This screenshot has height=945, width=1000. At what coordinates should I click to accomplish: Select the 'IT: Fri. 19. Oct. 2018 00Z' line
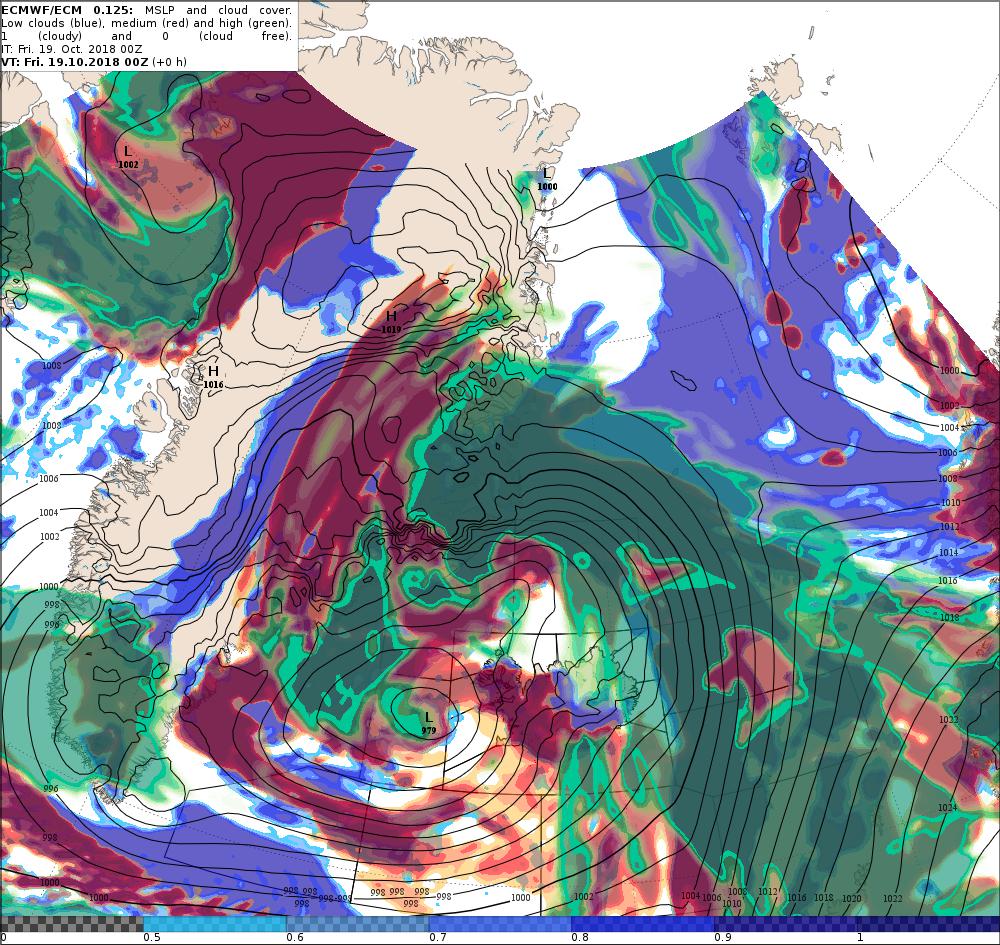[x=71, y=49]
